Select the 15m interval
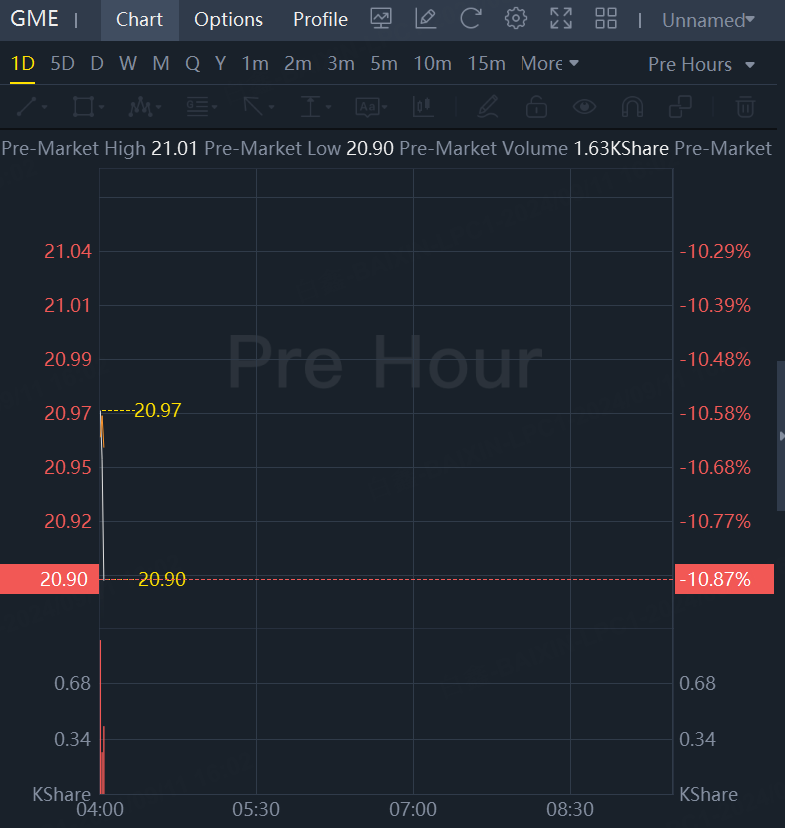Viewport: 785px width, 828px height. pos(486,64)
